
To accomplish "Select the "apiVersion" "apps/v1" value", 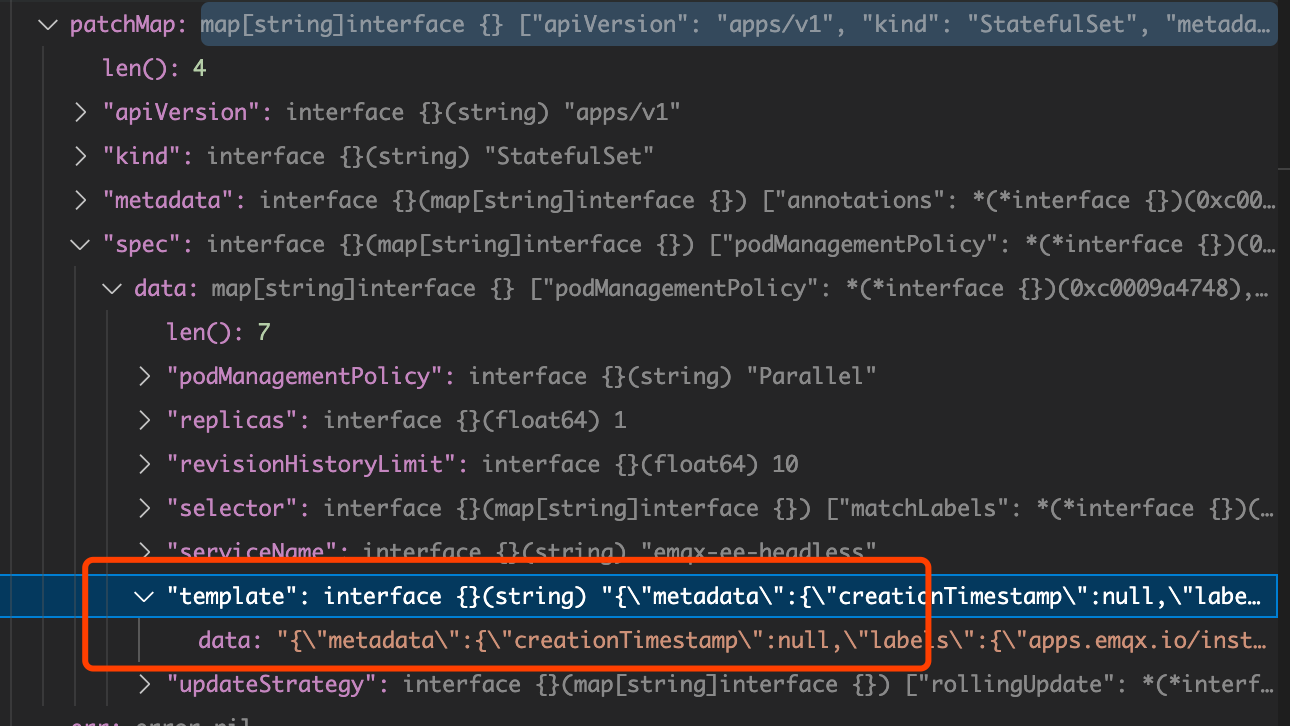I will click(x=621, y=112).
